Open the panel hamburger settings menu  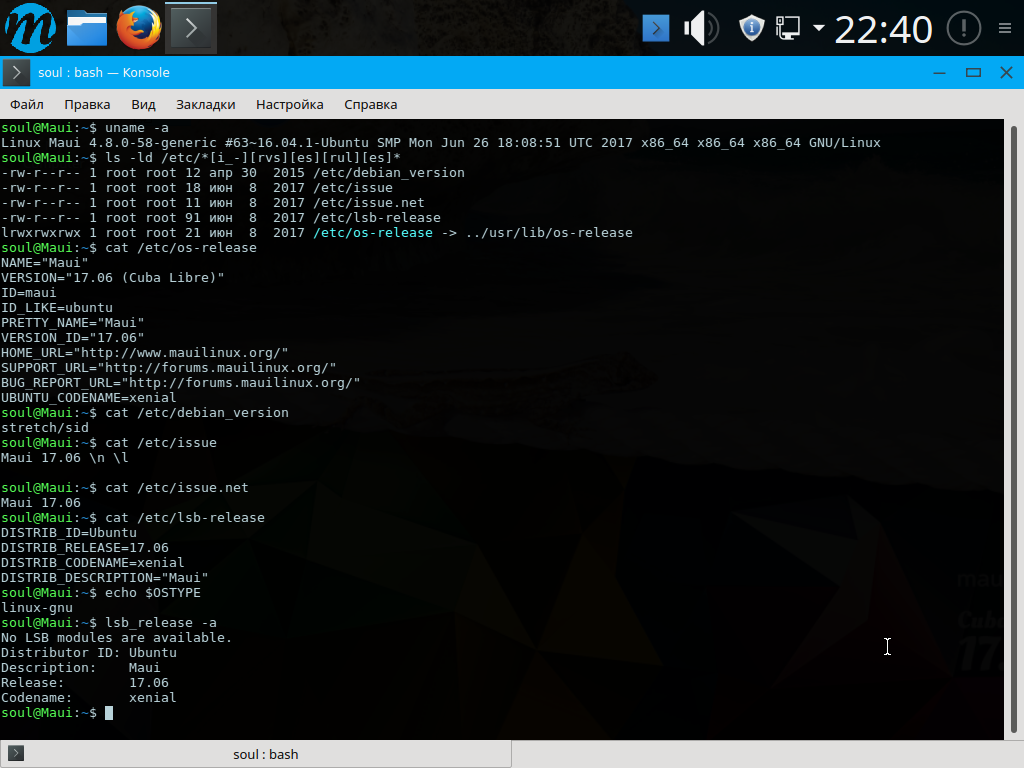[x=1005, y=28]
